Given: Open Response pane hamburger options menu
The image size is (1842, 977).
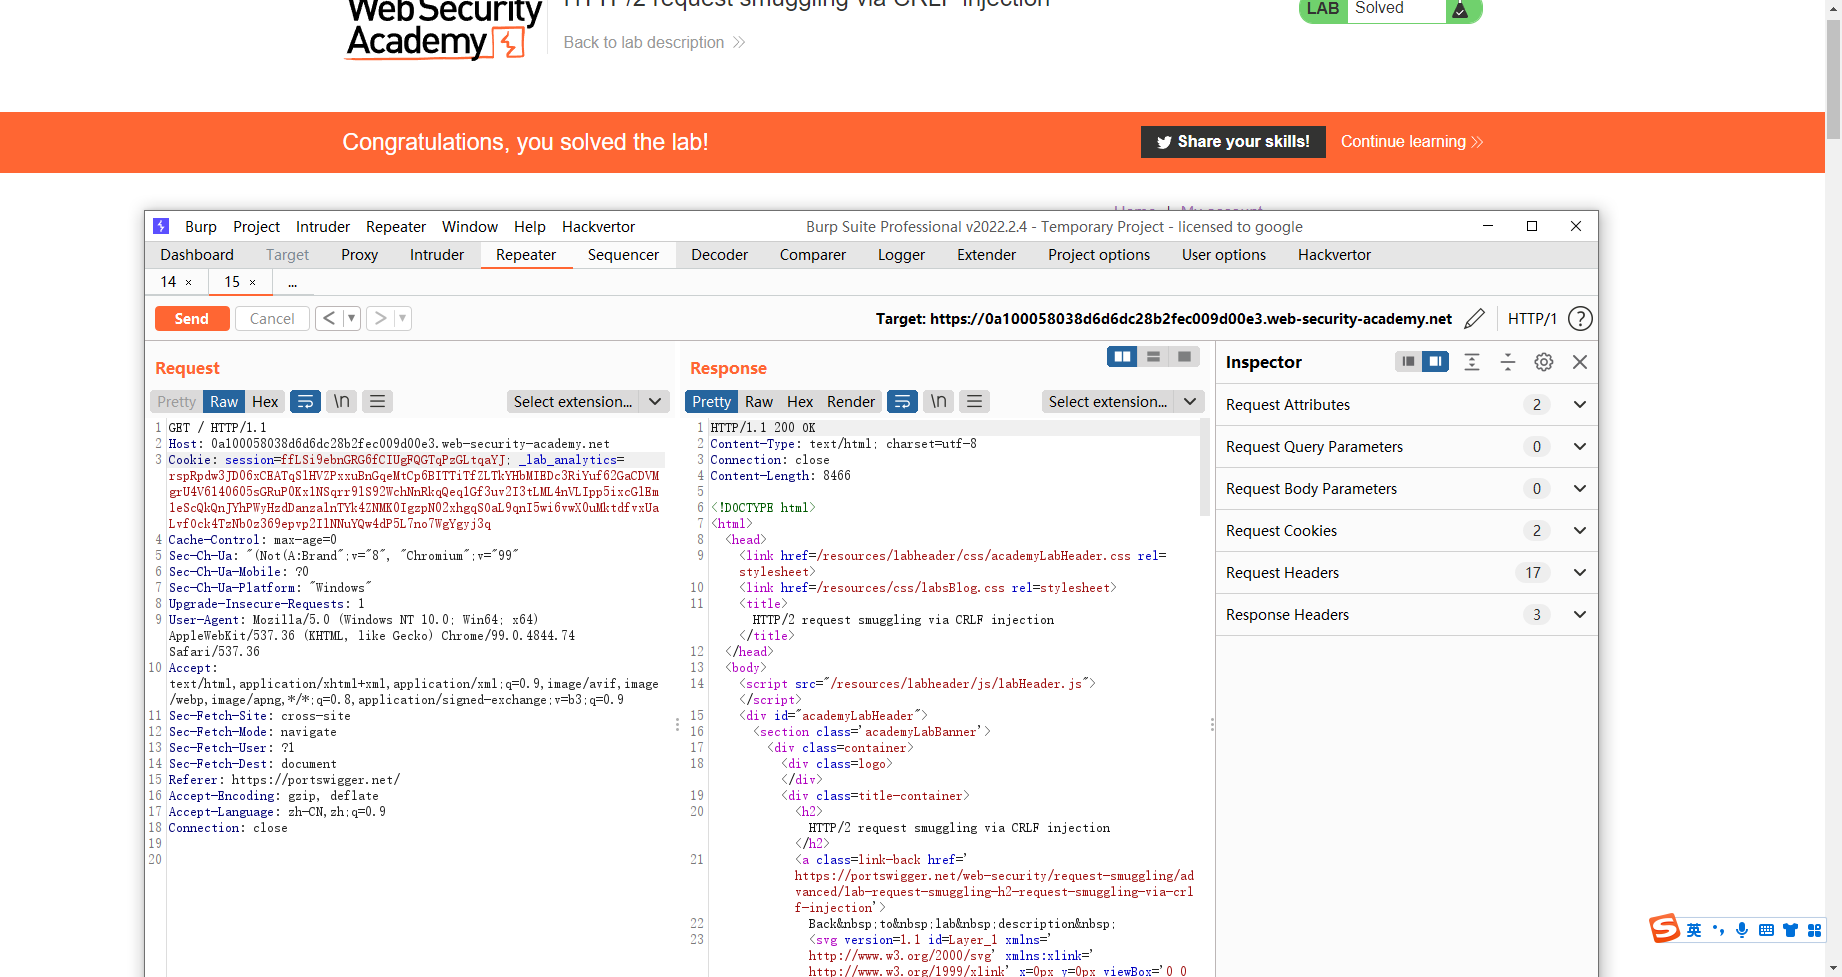Looking at the screenshot, I should [974, 401].
